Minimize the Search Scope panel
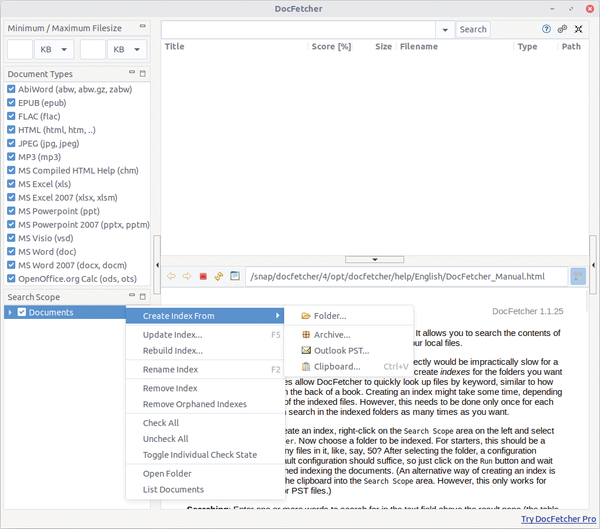Image resolution: width=600 pixels, height=529 pixels. tap(132, 295)
